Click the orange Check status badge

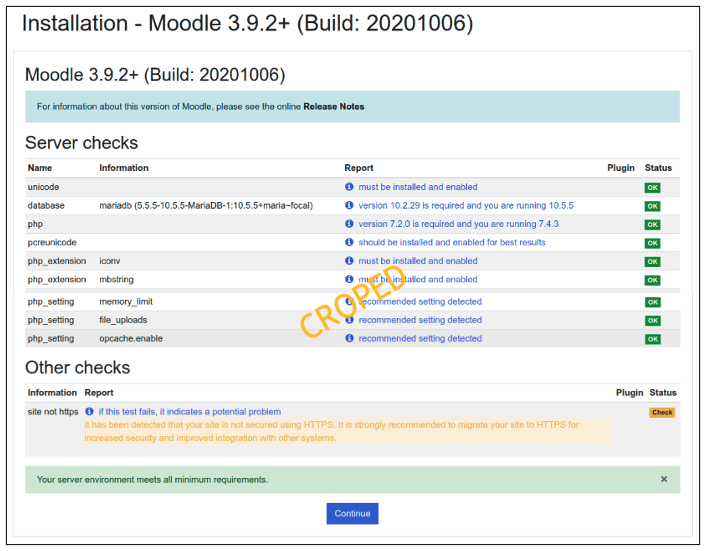click(662, 412)
